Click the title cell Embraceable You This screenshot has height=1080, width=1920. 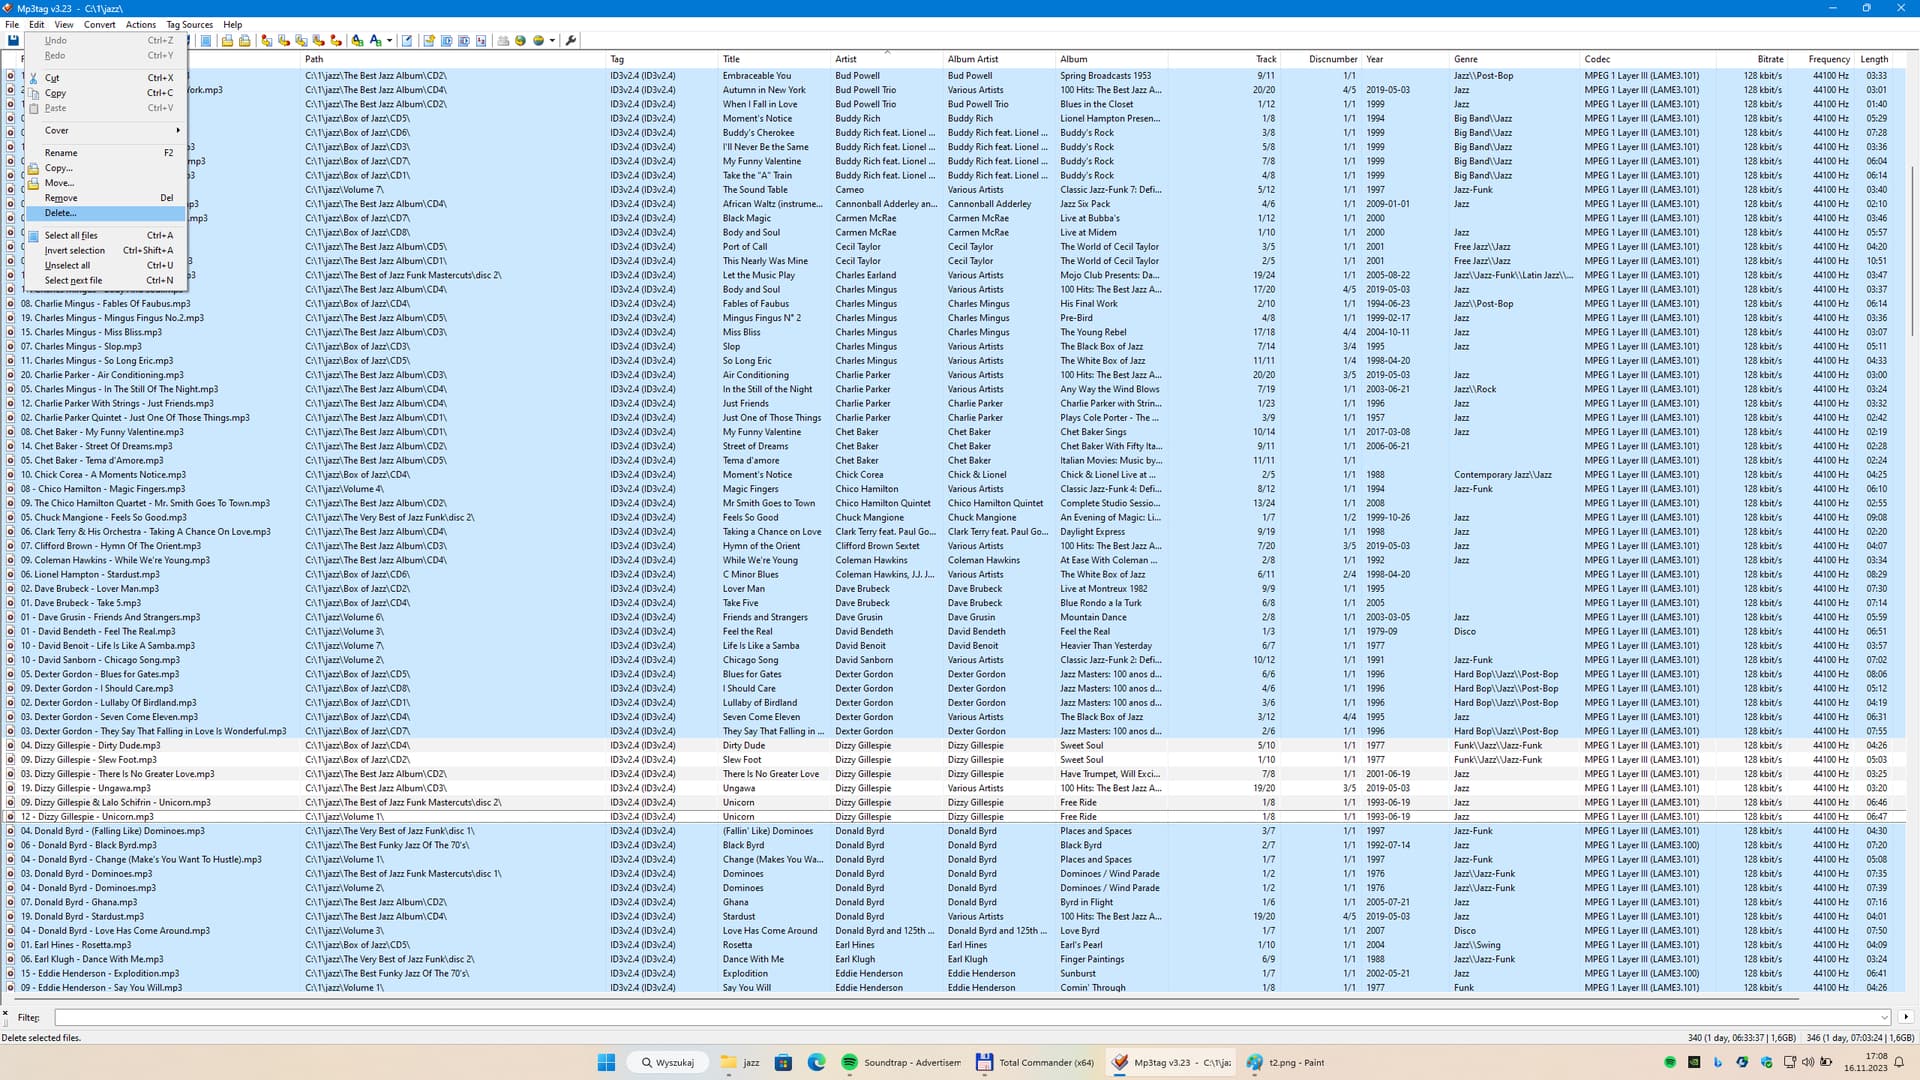click(757, 76)
